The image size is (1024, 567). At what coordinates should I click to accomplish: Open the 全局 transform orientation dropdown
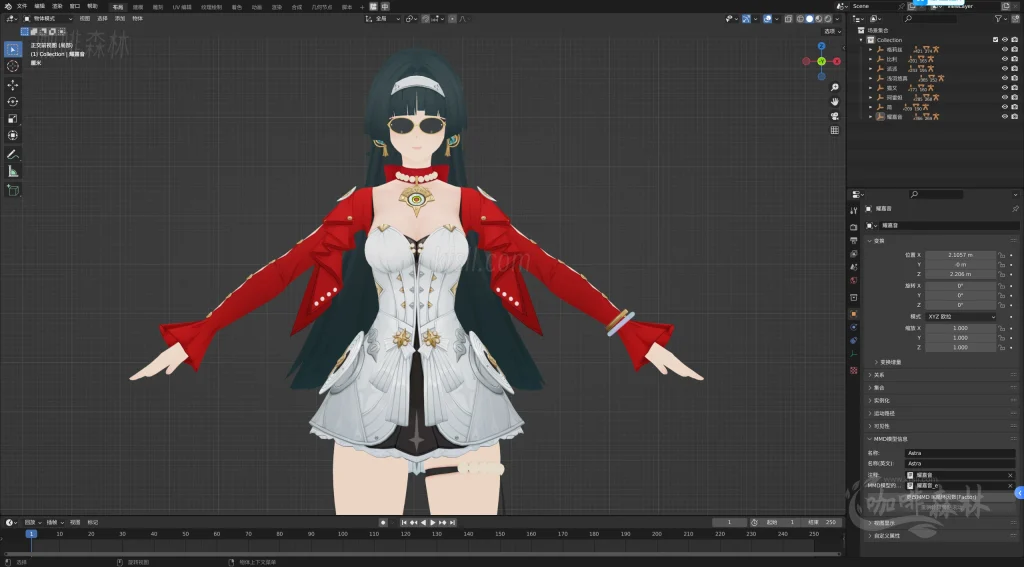pos(382,19)
